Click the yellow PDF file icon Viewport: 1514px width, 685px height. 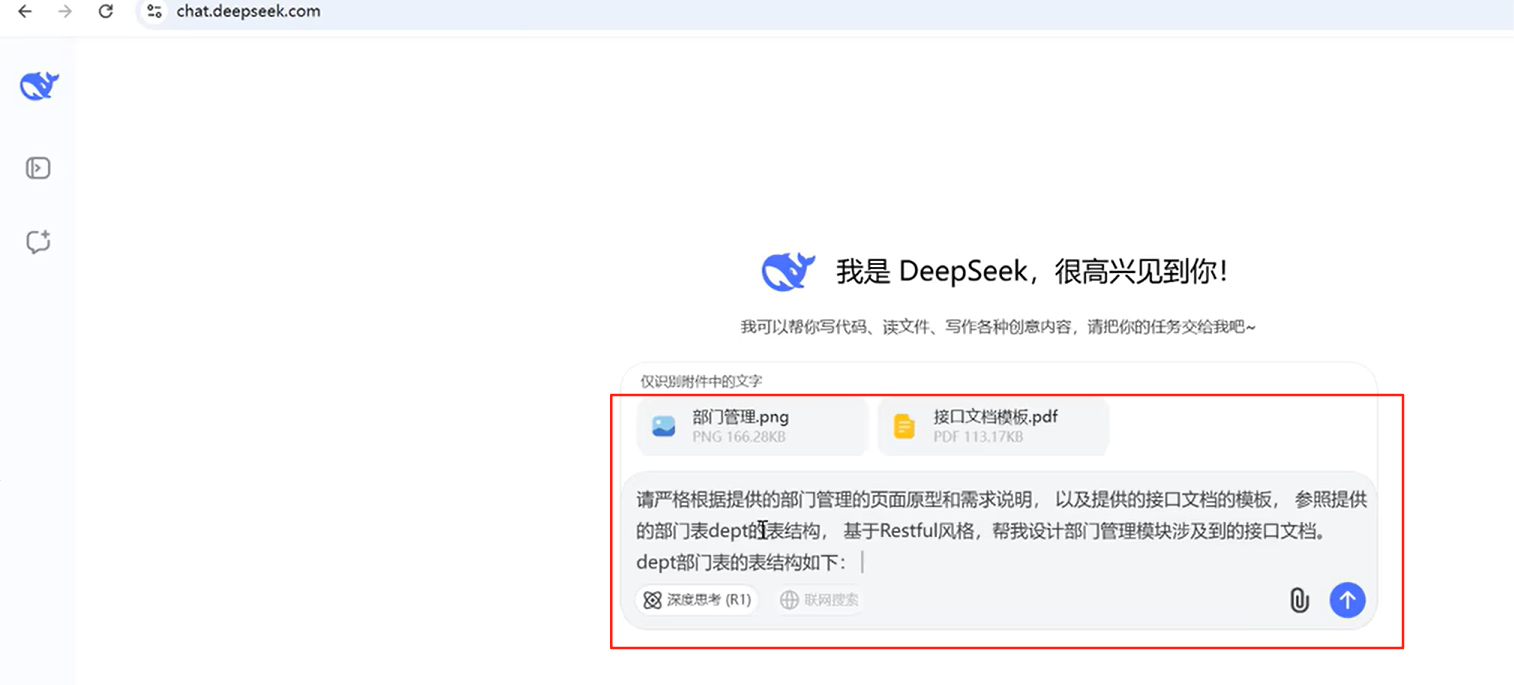[x=904, y=427]
